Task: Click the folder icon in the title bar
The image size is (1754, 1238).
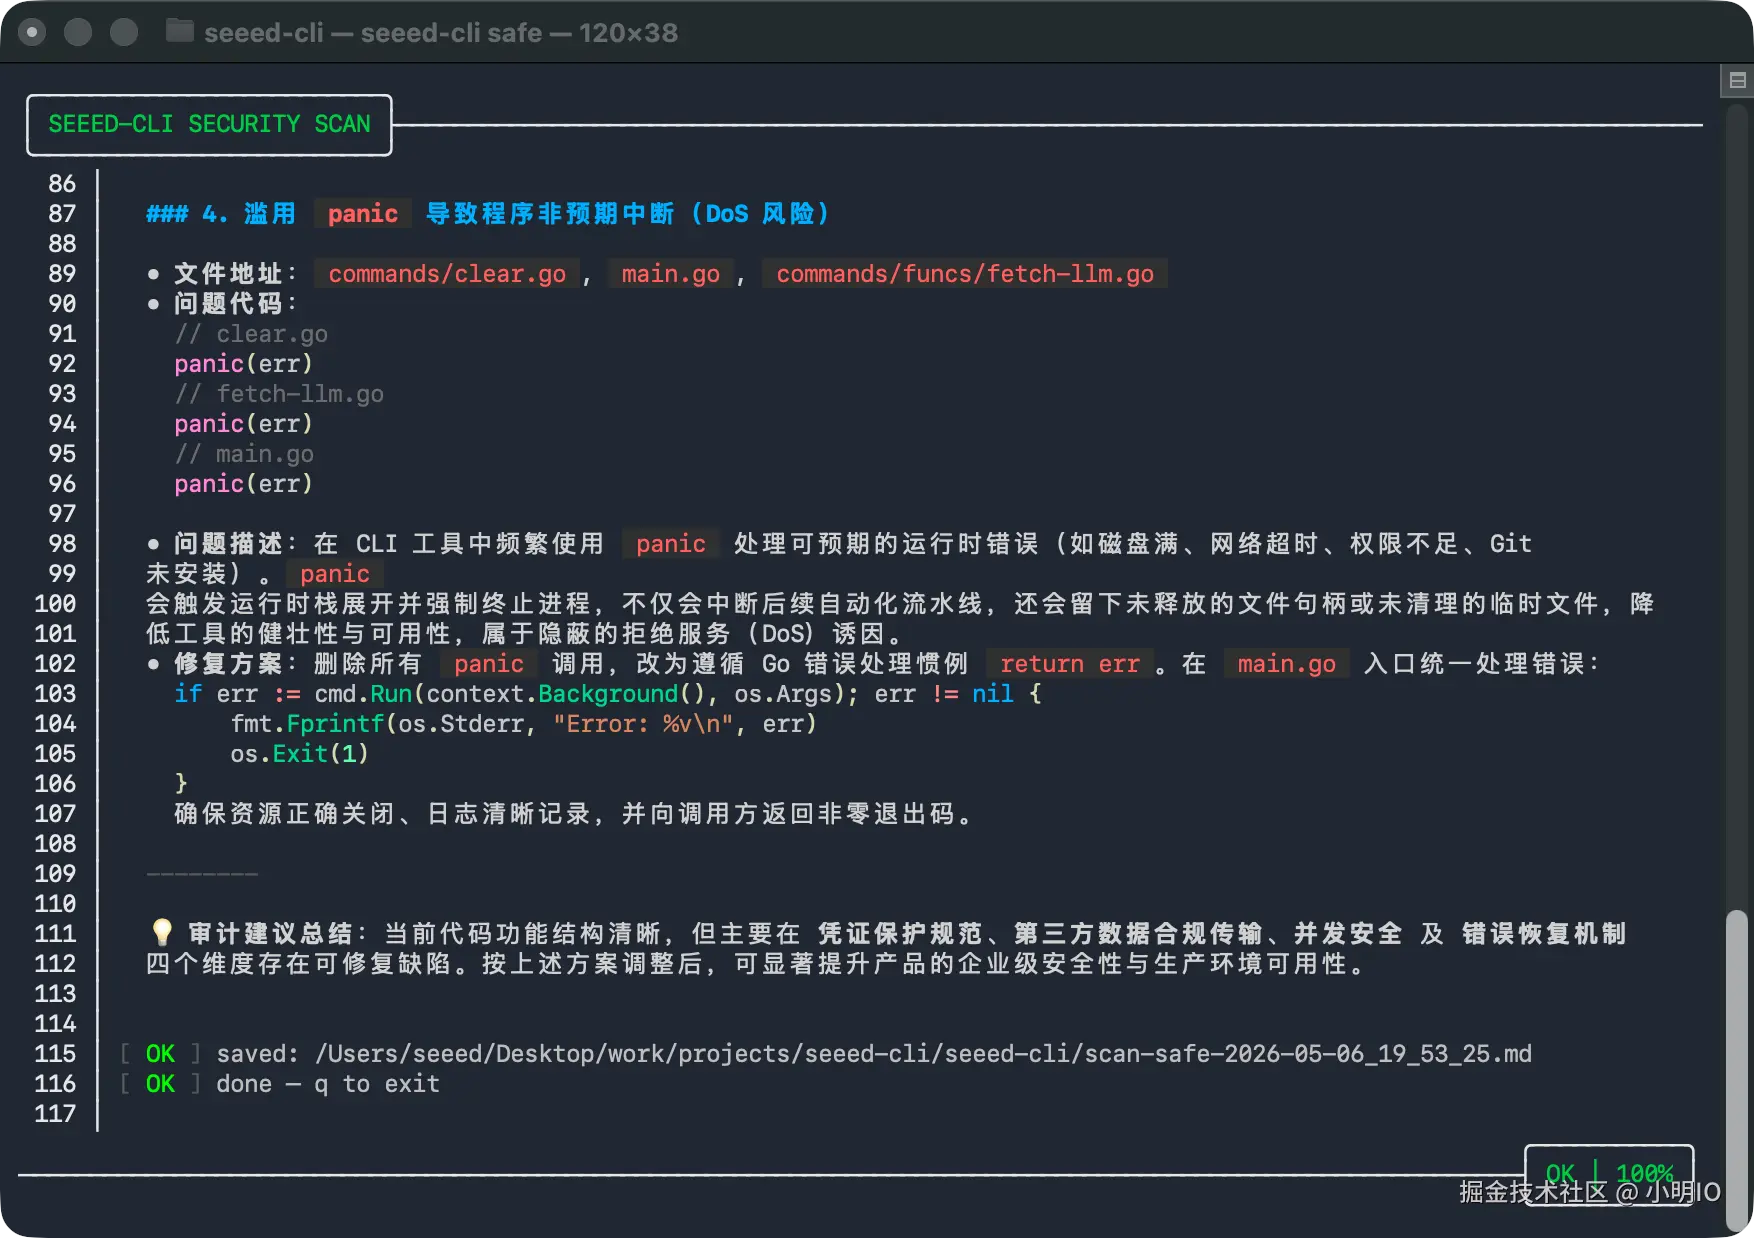Action: (x=180, y=31)
